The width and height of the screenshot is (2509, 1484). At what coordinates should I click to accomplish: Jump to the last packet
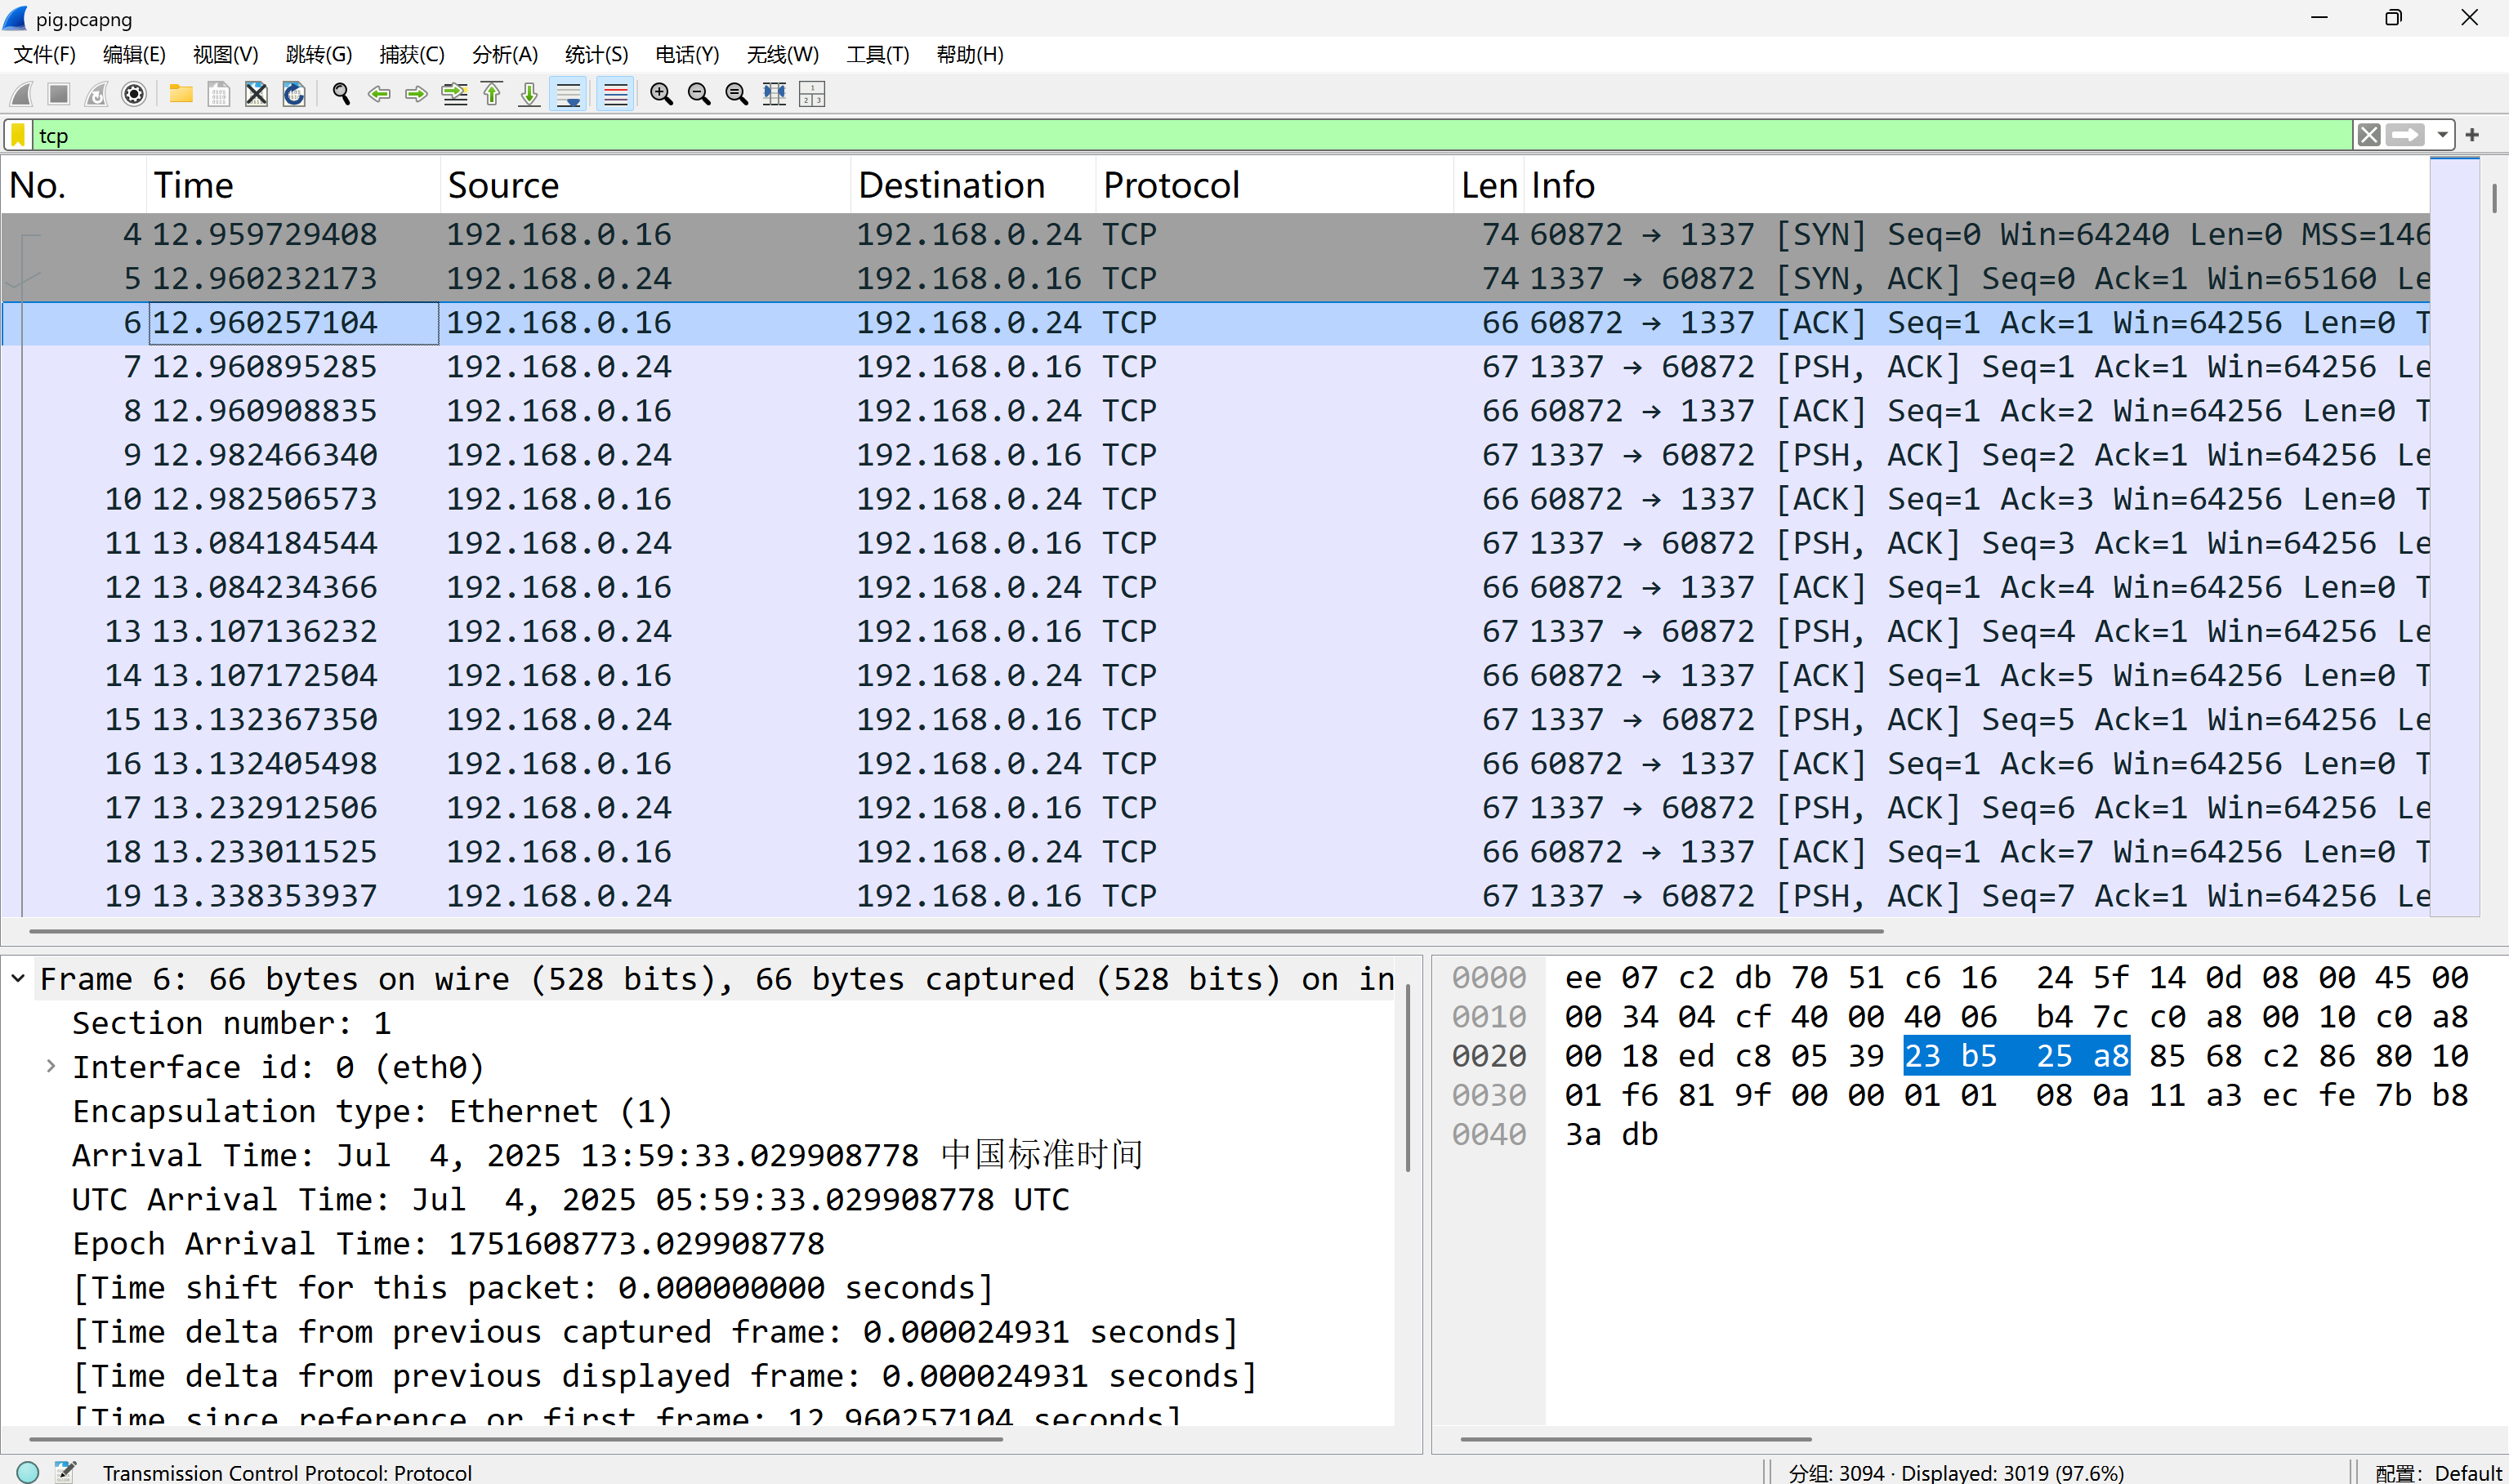pyautogui.click(x=529, y=94)
